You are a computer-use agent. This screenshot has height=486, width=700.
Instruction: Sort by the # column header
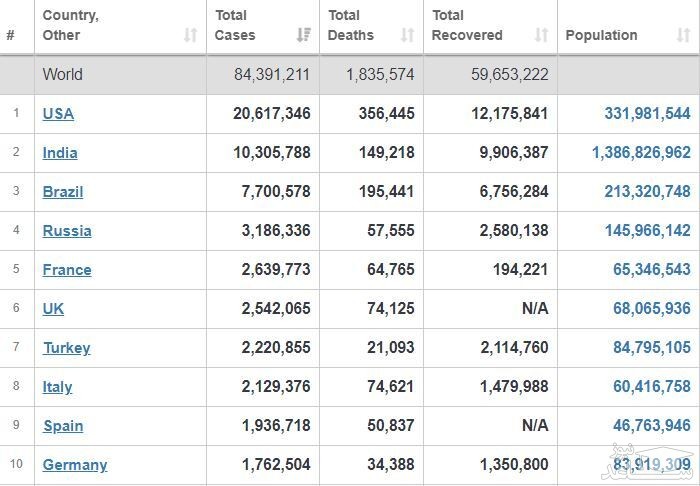10,35
